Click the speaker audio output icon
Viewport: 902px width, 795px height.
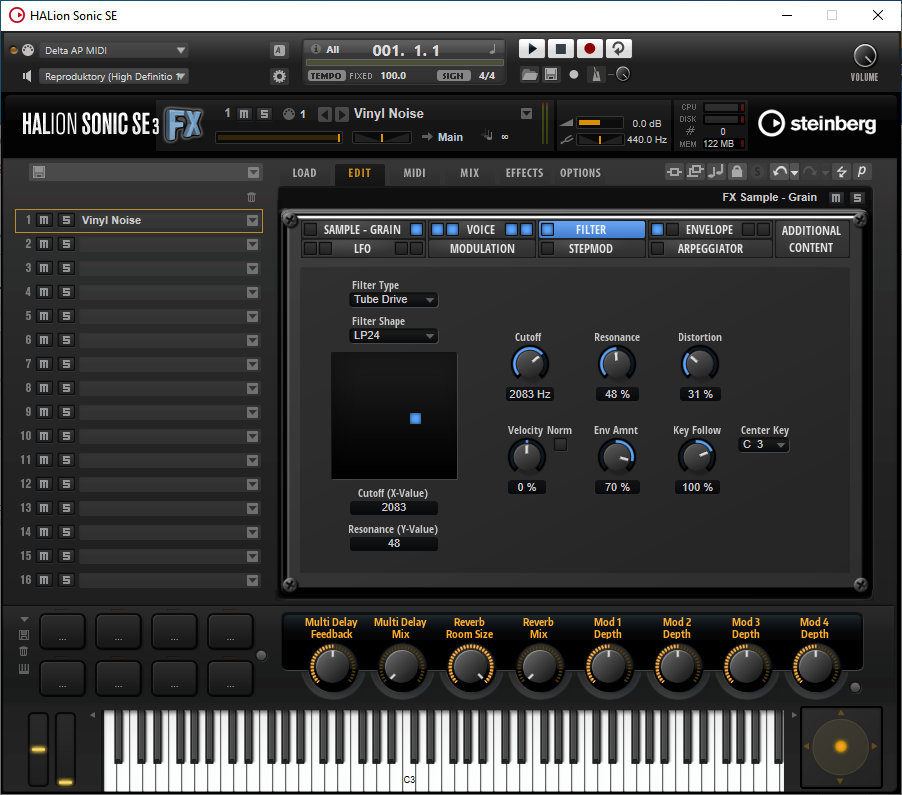pyautogui.click(x=26, y=76)
